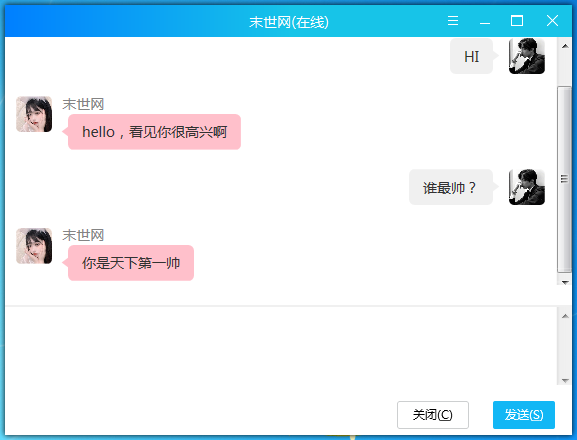Select the 谁最帅？ message bubble
The image size is (577, 440).
pos(451,187)
